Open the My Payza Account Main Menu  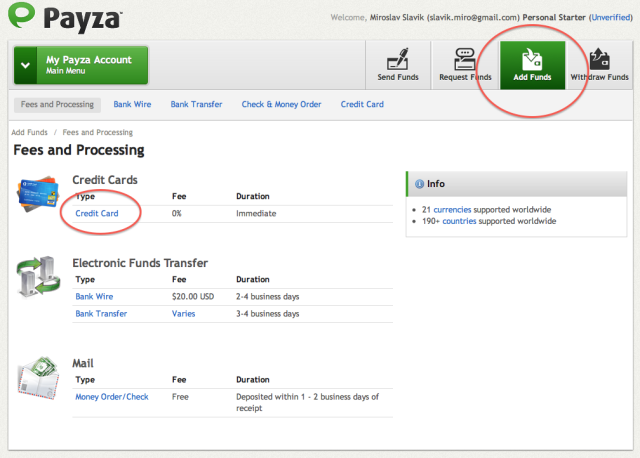[81, 65]
